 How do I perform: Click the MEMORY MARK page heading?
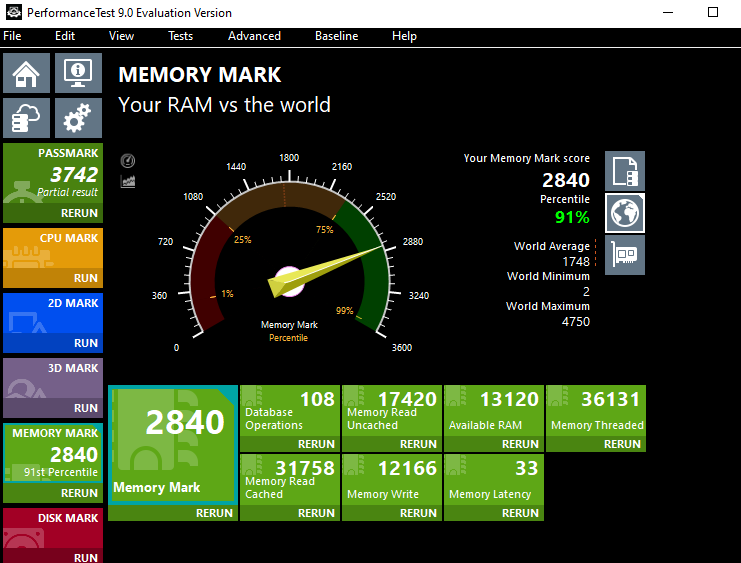click(x=199, y=75)
